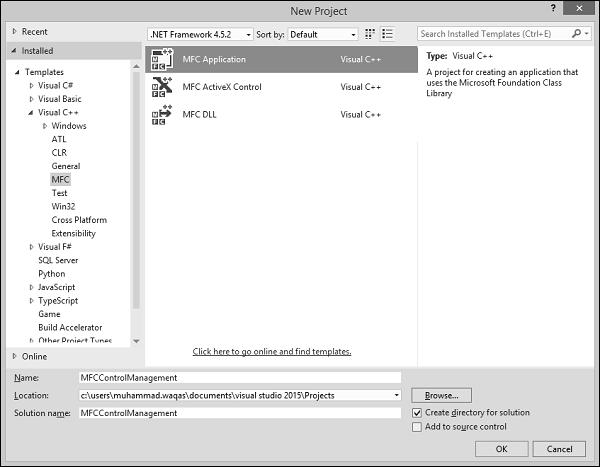Click the tree scrollbar up arrow

point(136,67)
